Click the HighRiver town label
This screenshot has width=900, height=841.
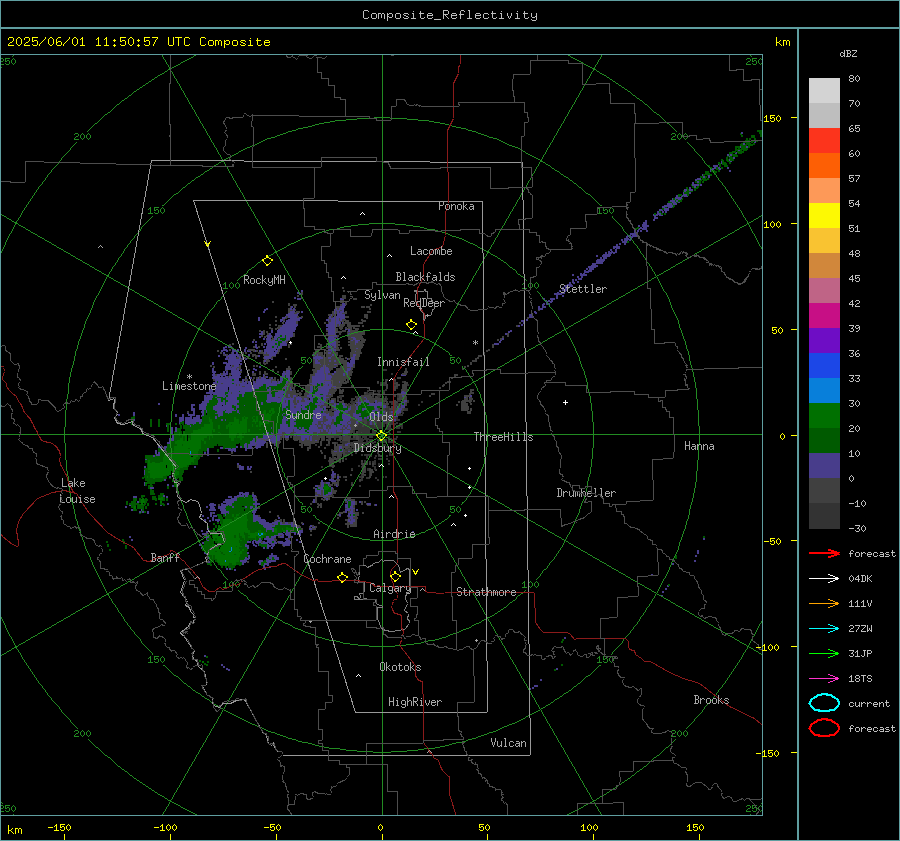(x=415, y=702)
